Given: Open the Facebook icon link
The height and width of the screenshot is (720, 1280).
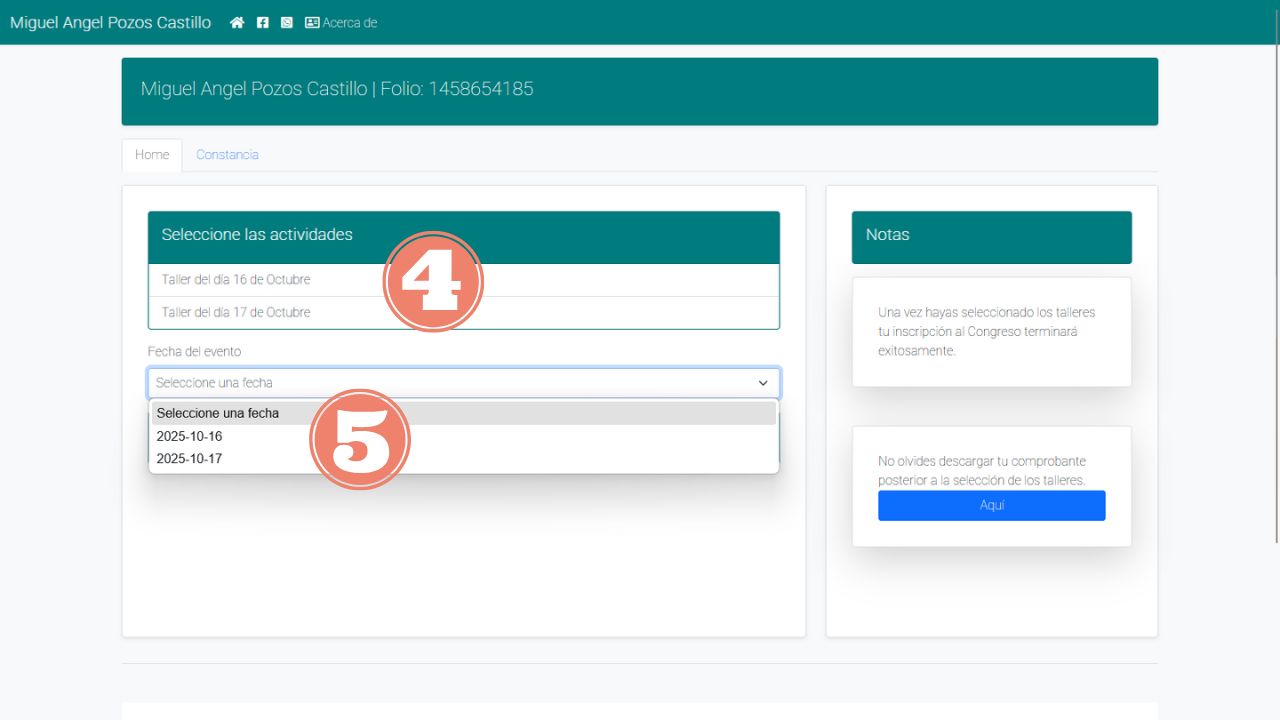Looking at the screenshot, I should tap(263, 23).
